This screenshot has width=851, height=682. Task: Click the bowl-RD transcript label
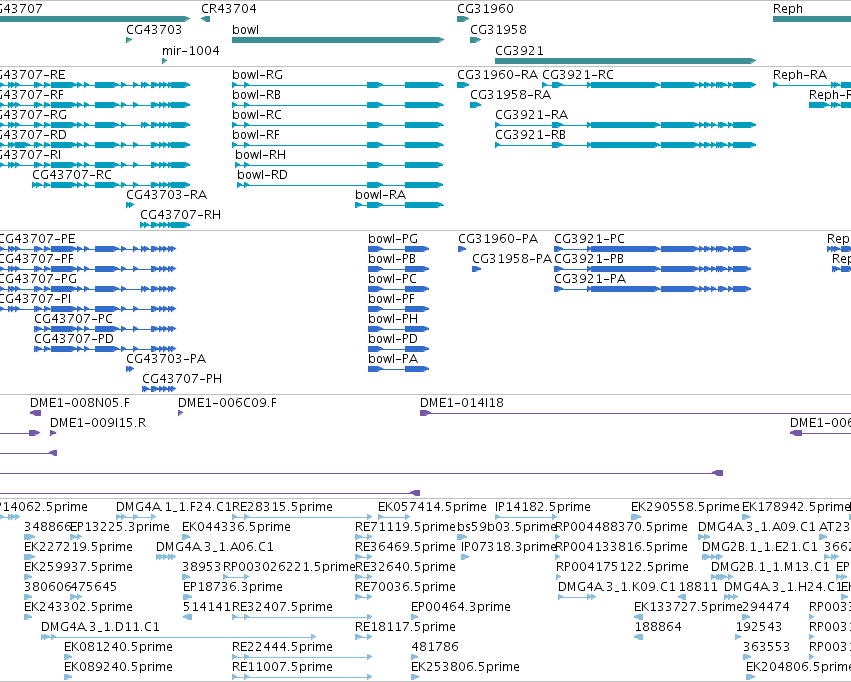262,175
